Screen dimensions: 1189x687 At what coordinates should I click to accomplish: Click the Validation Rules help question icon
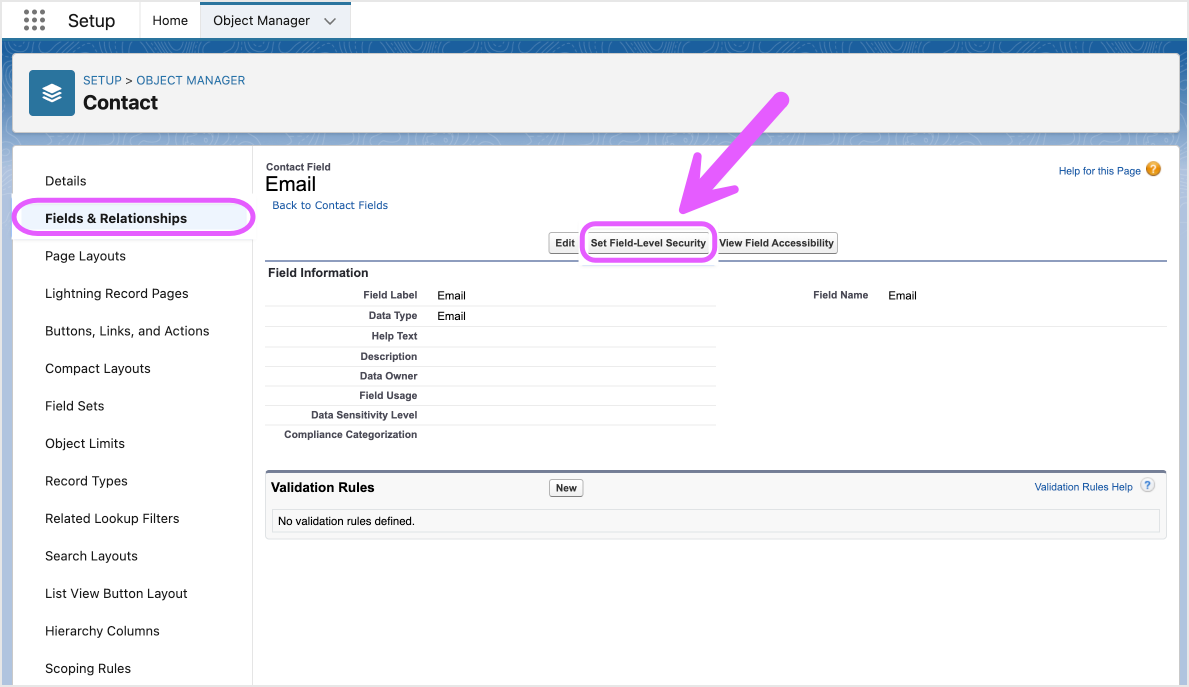1147,486
